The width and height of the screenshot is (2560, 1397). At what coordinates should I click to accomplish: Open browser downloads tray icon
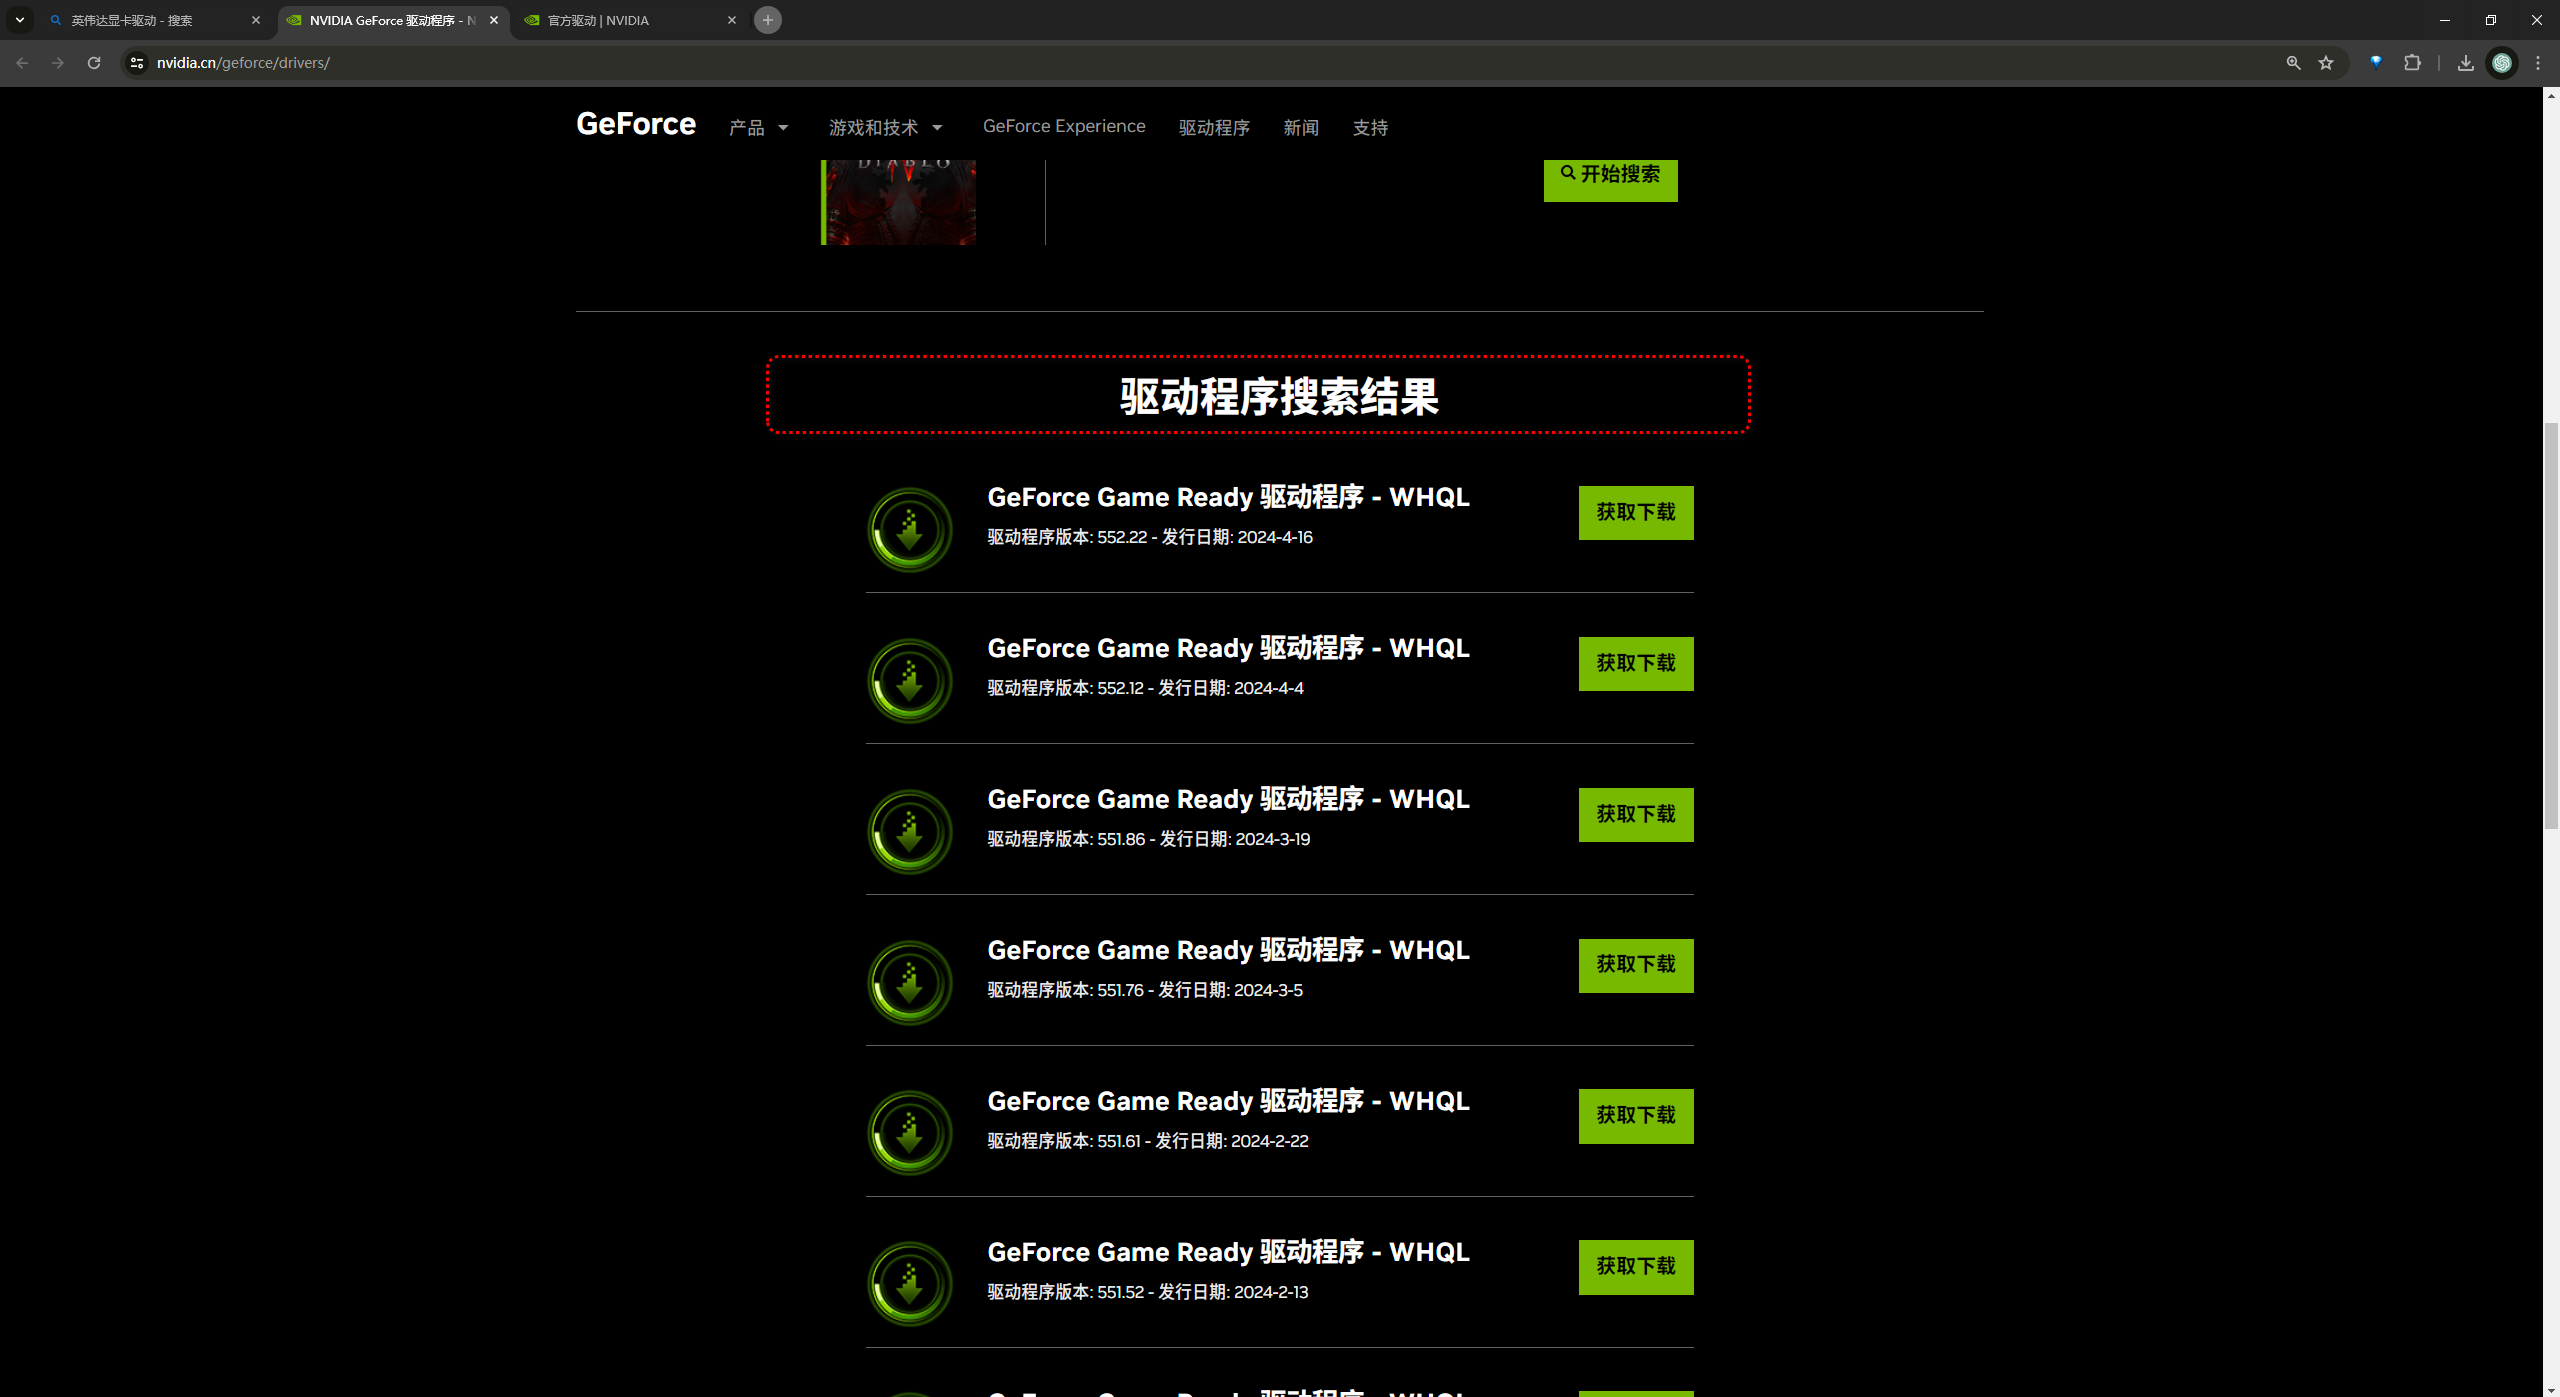coord(2465,63)
